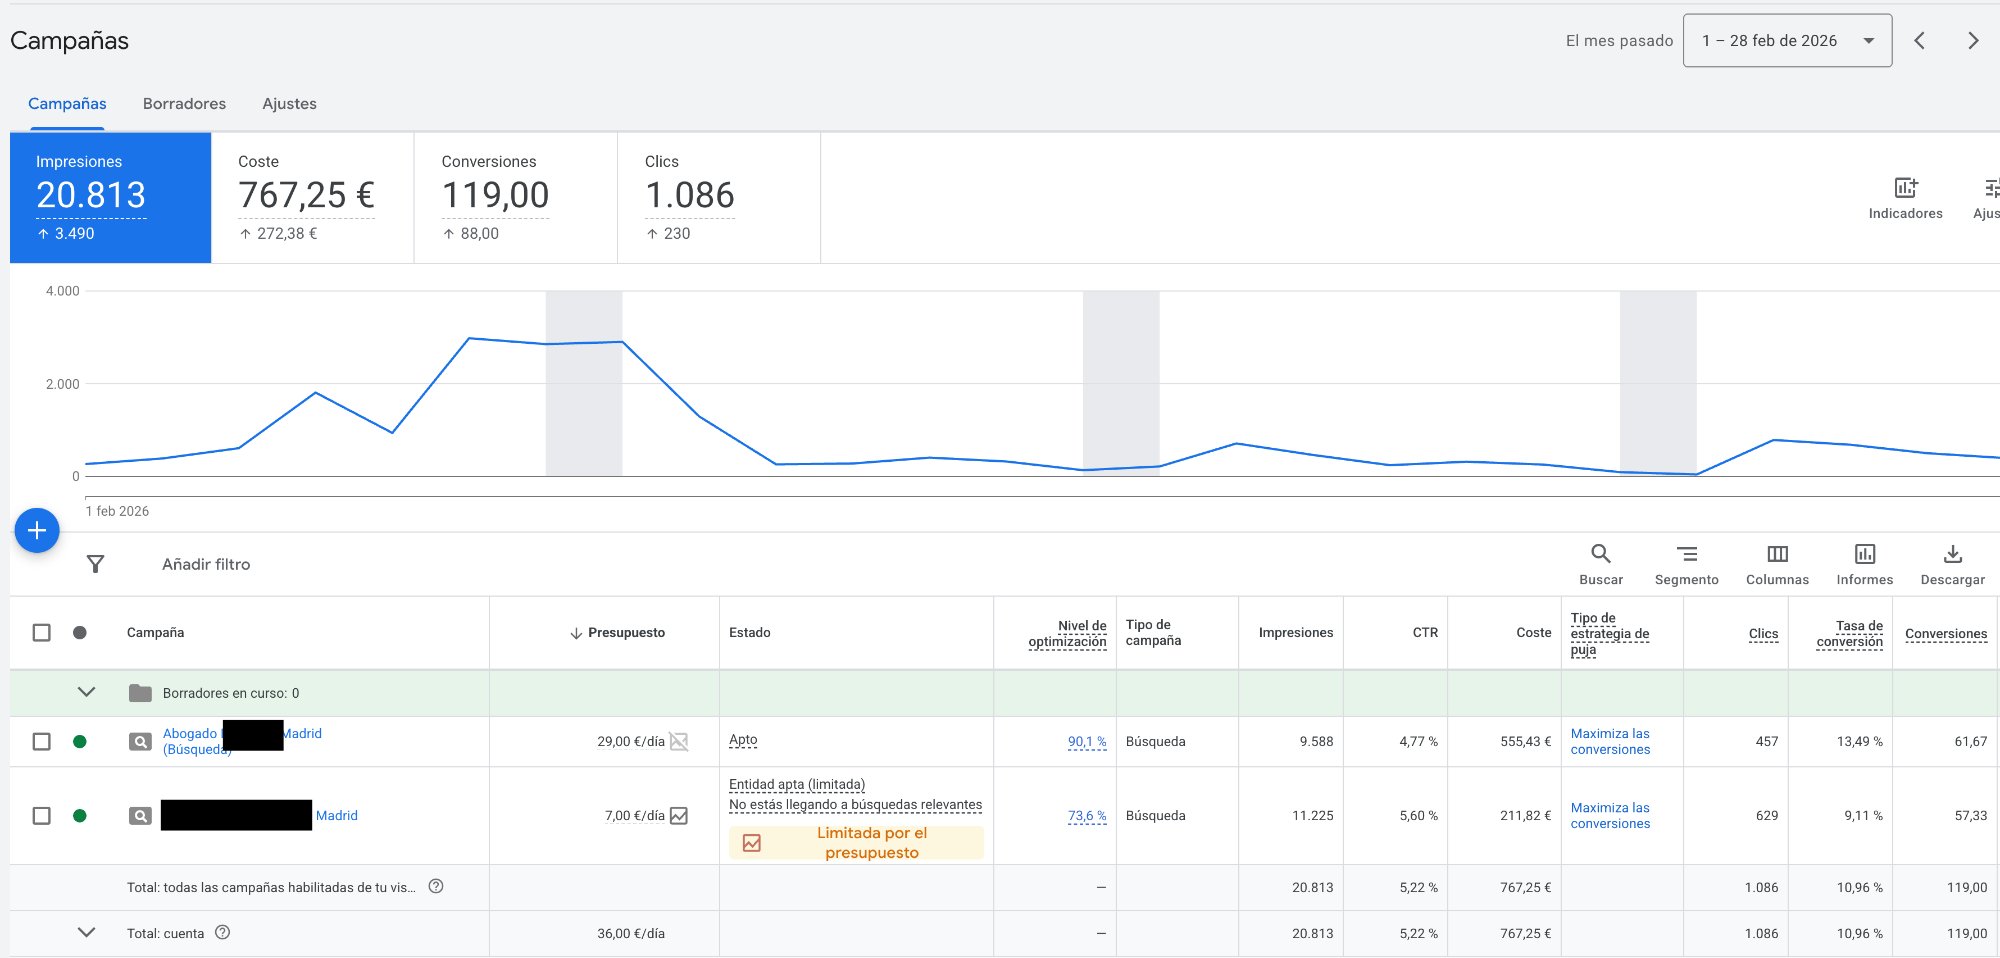This screenshot has width=2000, height=958.
Task: Click the filter funnel icon
Action: [96, 564]
